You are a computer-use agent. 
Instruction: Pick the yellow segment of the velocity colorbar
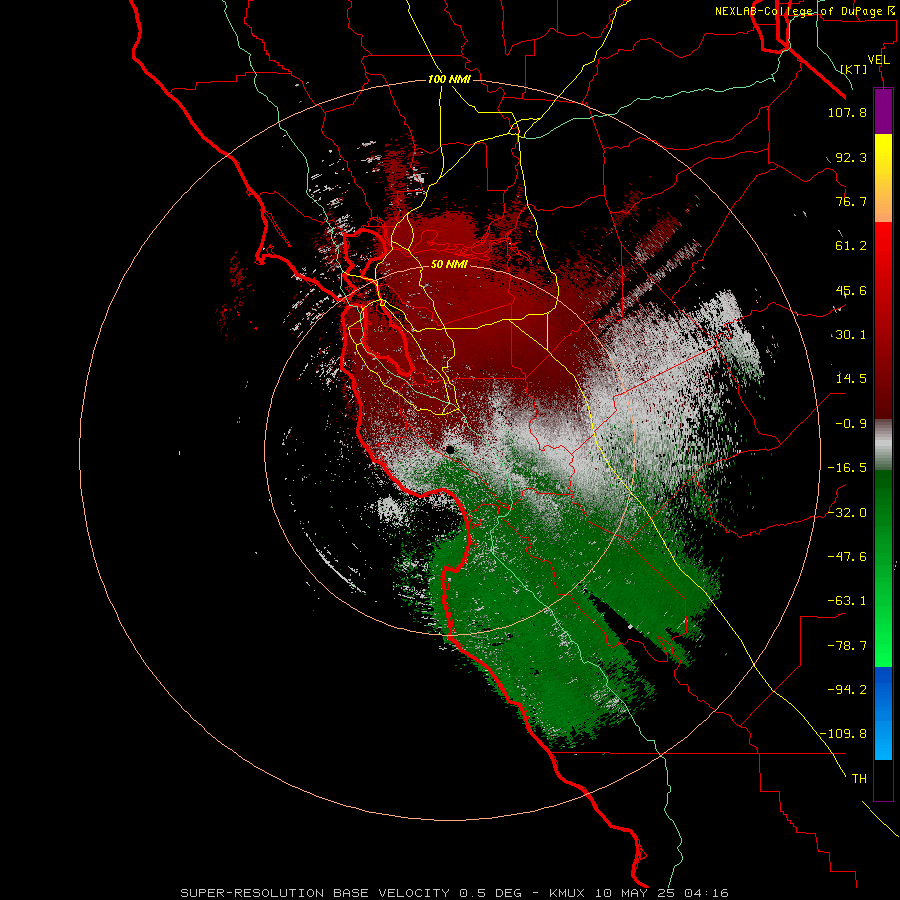coord(883,178)
